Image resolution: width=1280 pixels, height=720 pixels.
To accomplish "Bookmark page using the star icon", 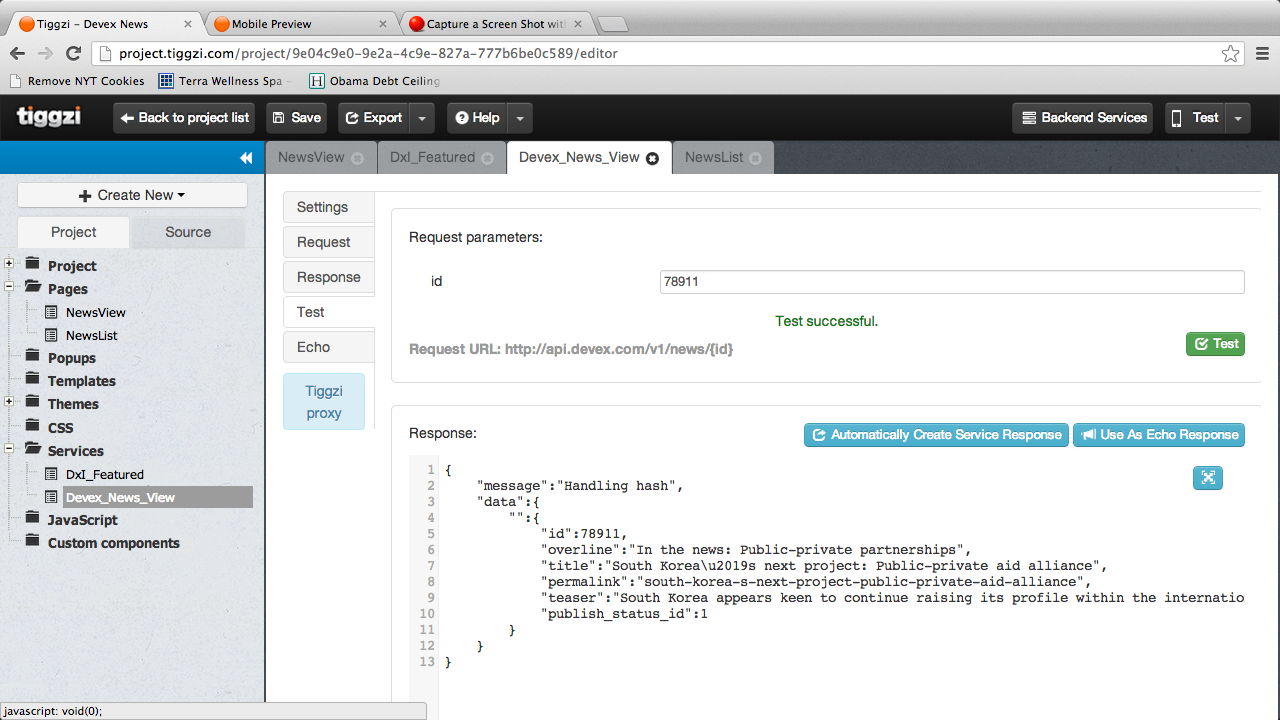I will [x=1230, y=54].
